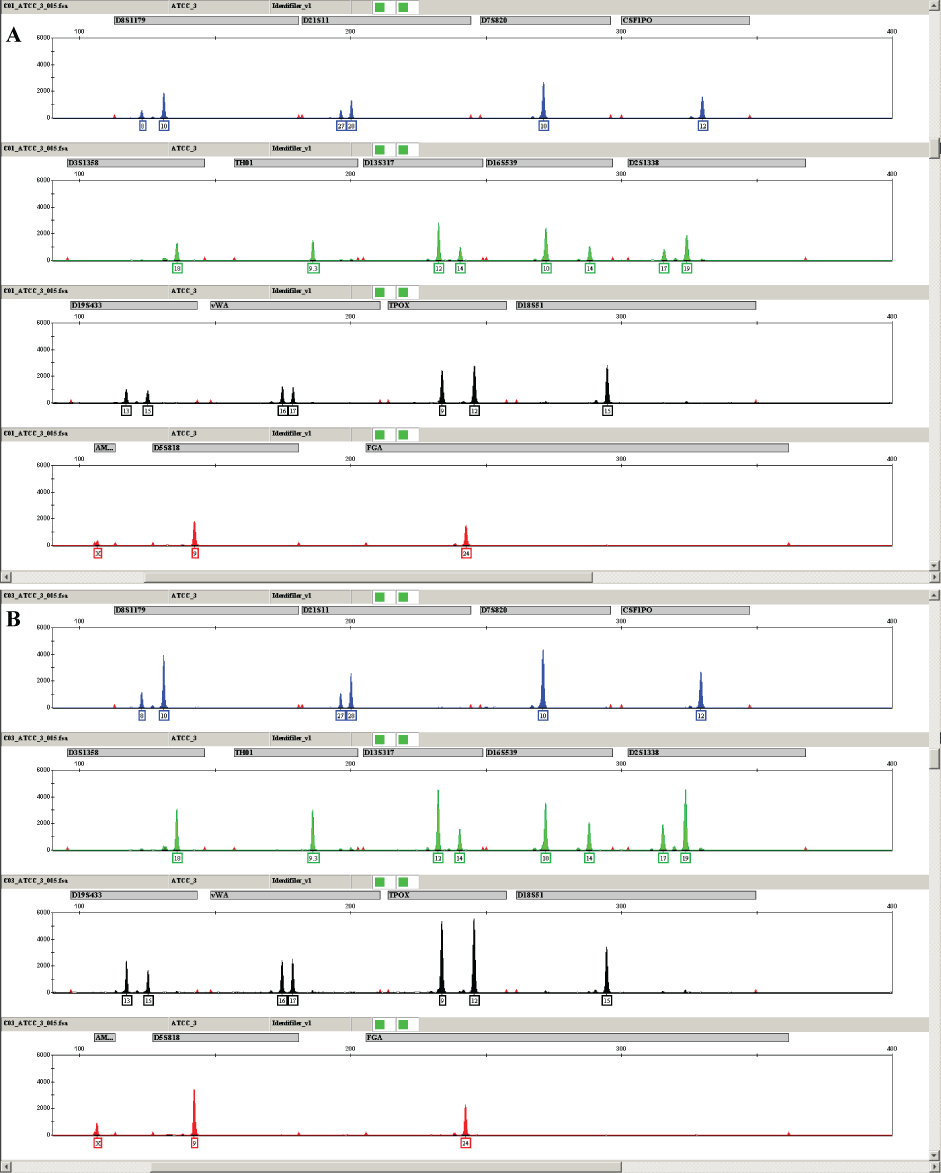
Task: Click second green quality square in C01 D3S1358 header
Action: click(x=404, y=150)
